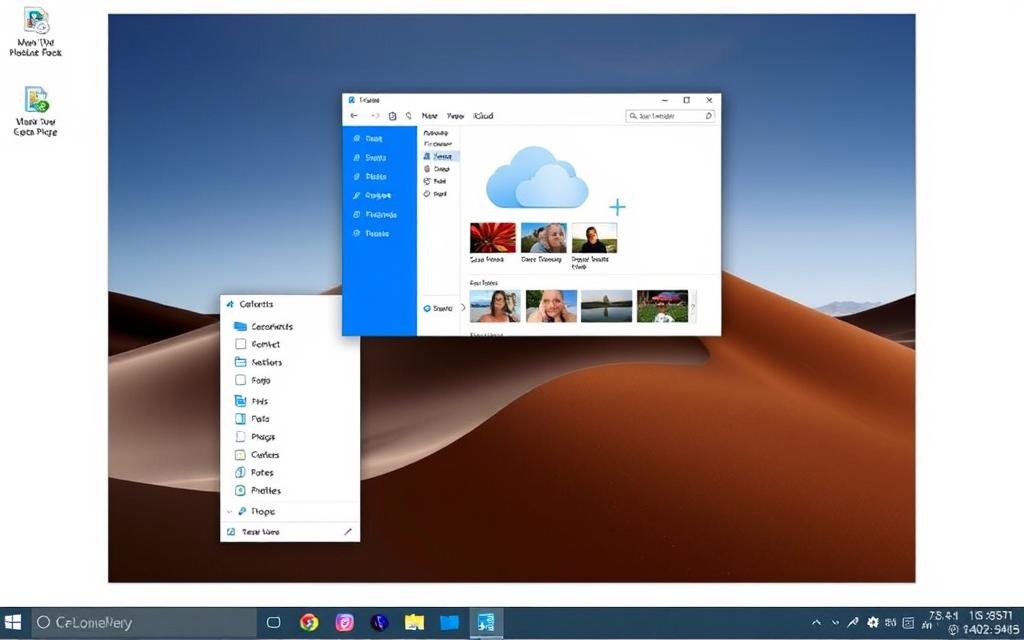The height and width of the screenshot is (640, 1024).
Task: Select the highlighted item in the middle list
Action: click(439, 156)
